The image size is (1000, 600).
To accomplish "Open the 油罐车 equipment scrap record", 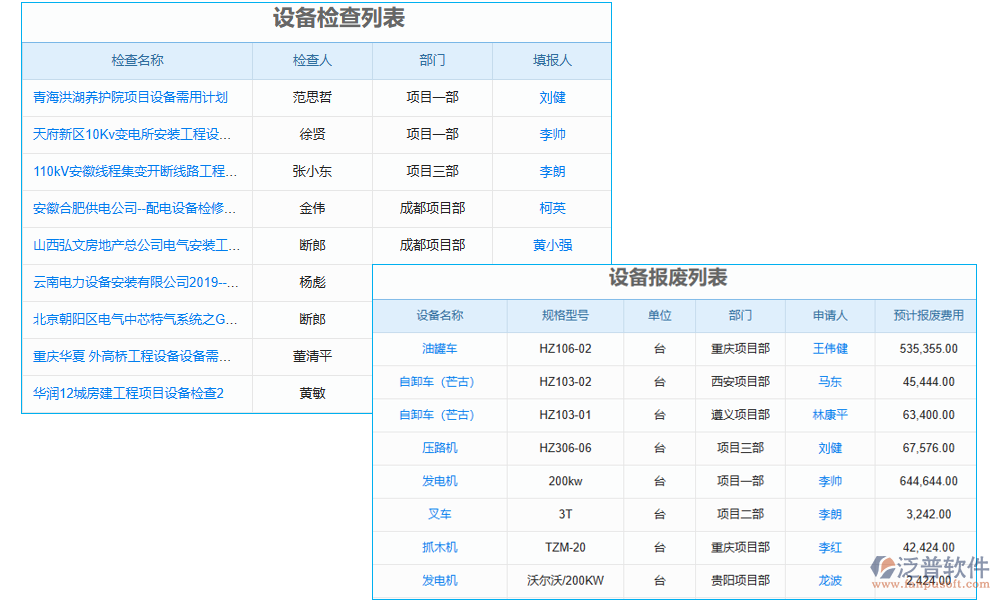I will (441, 349).
